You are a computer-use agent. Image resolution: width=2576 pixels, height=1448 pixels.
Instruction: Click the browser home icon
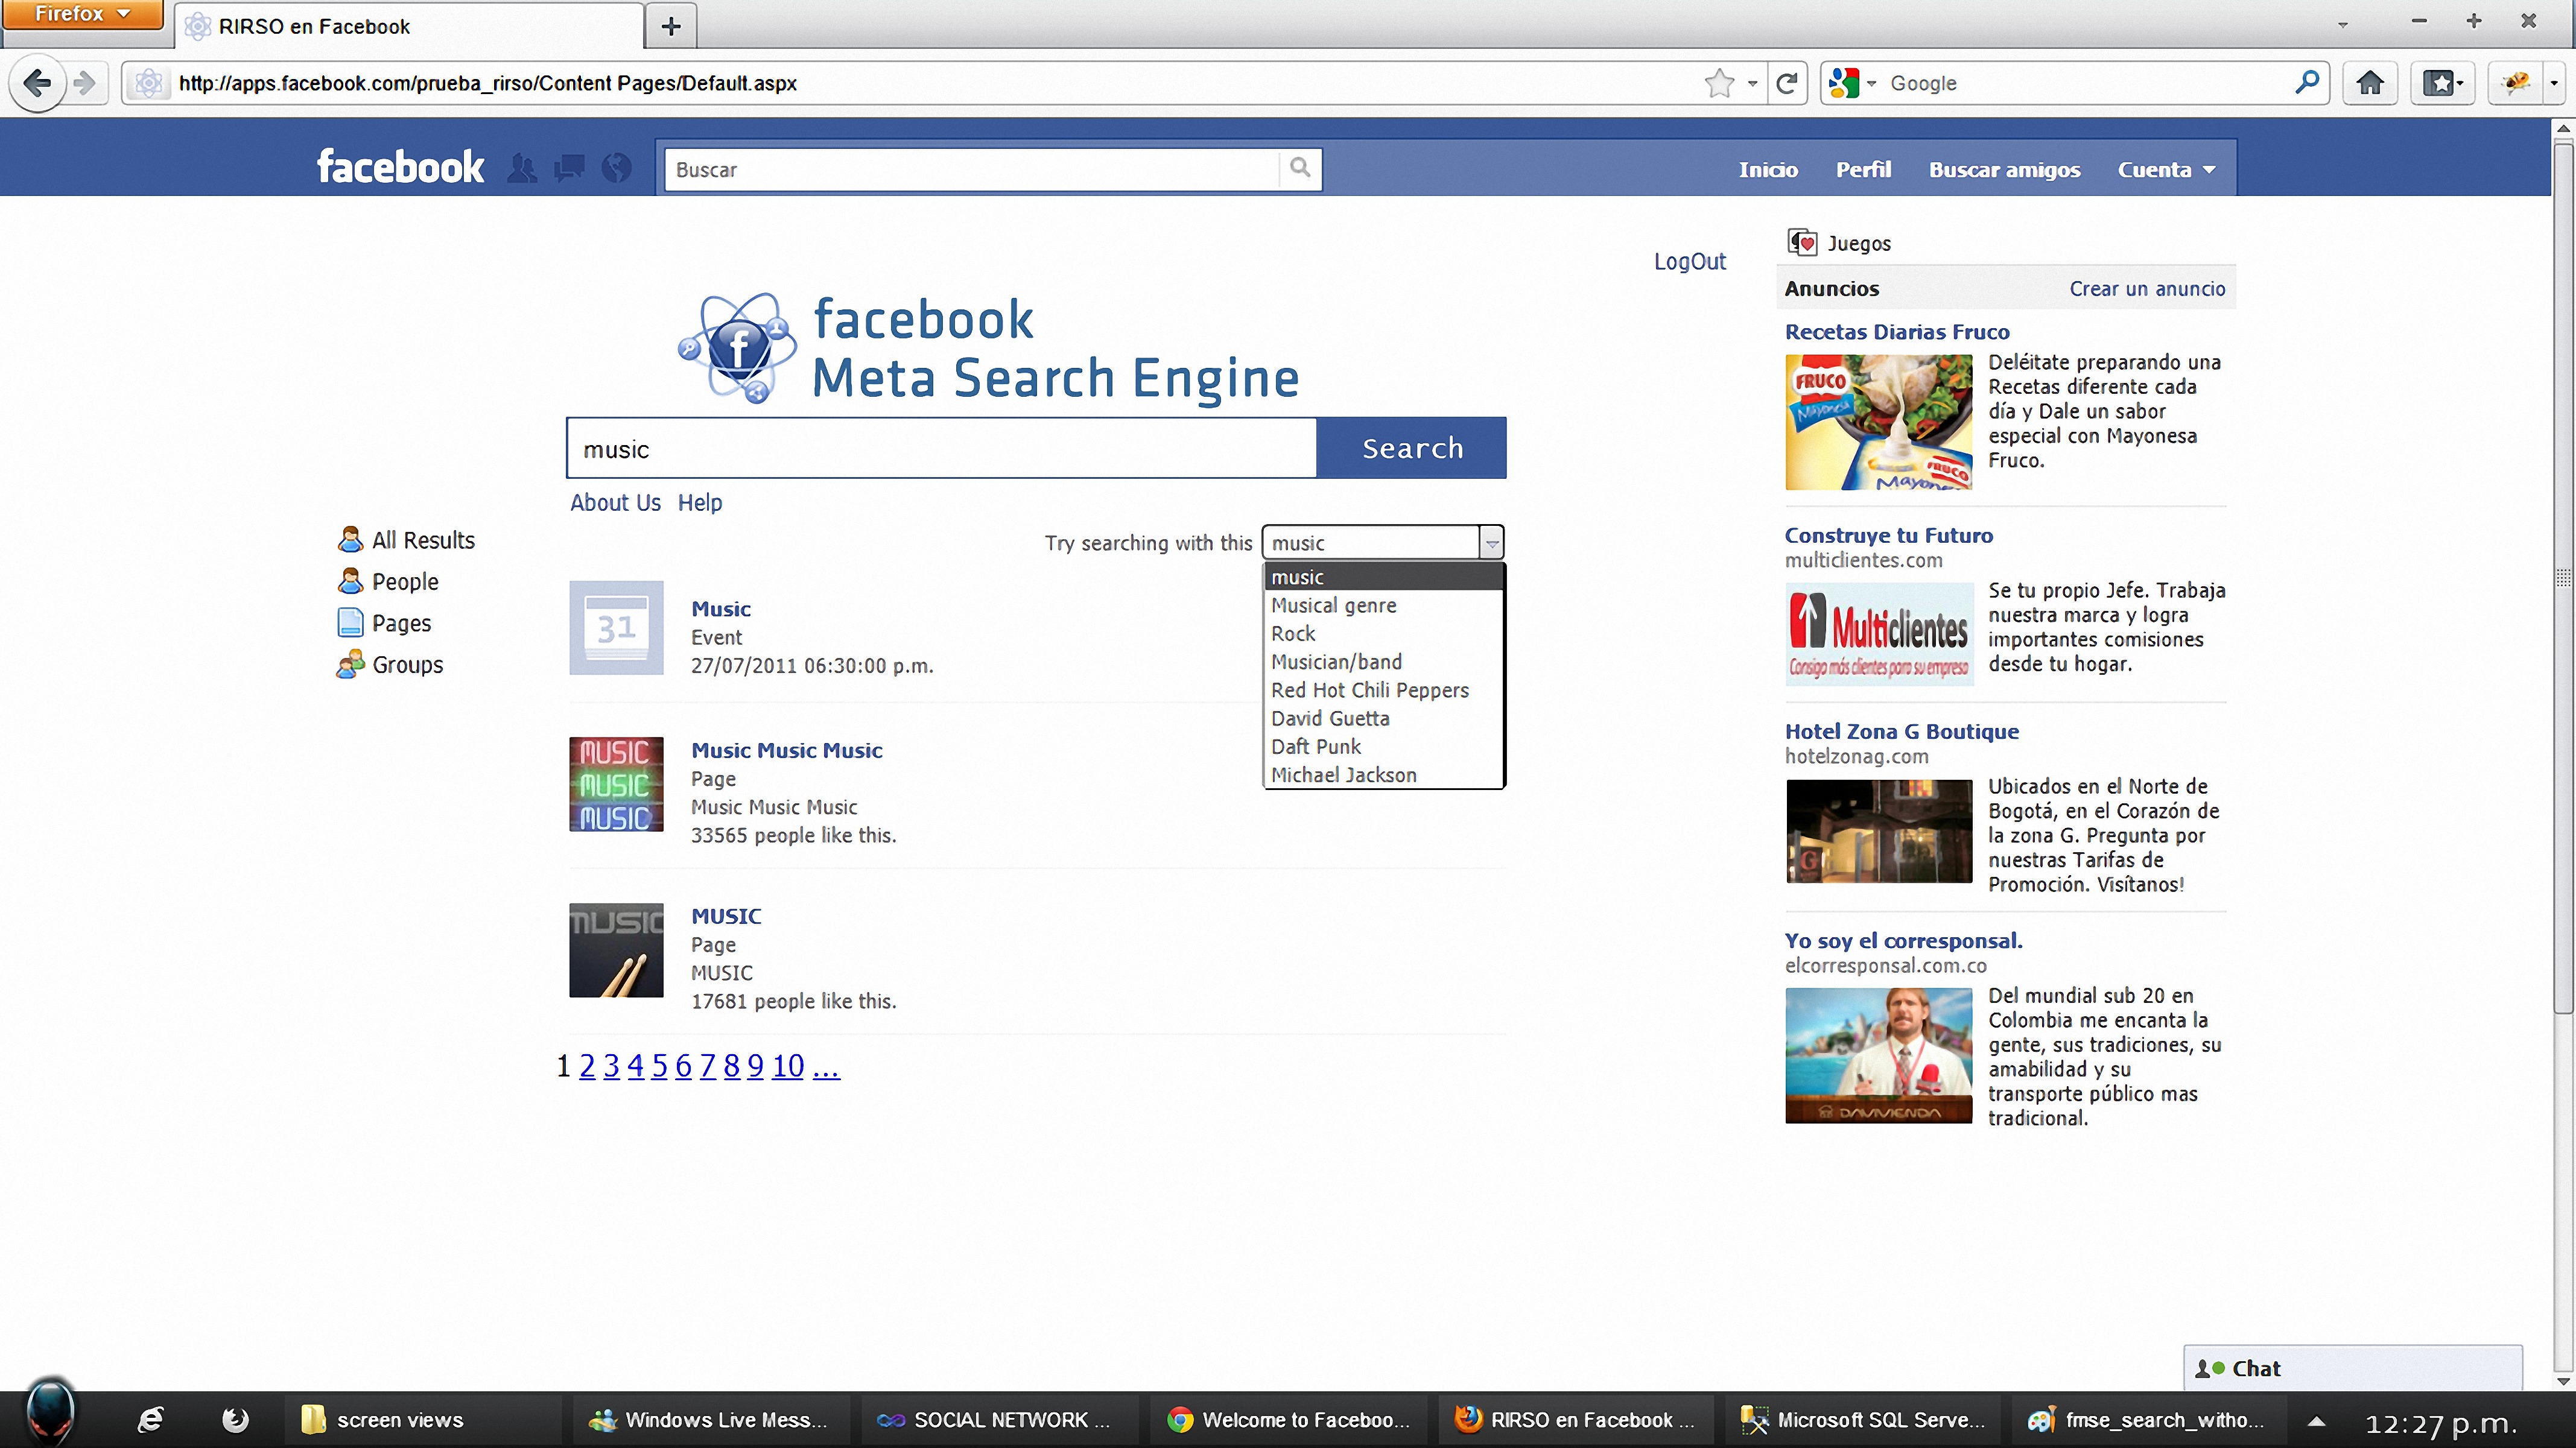pos(2369,83)
